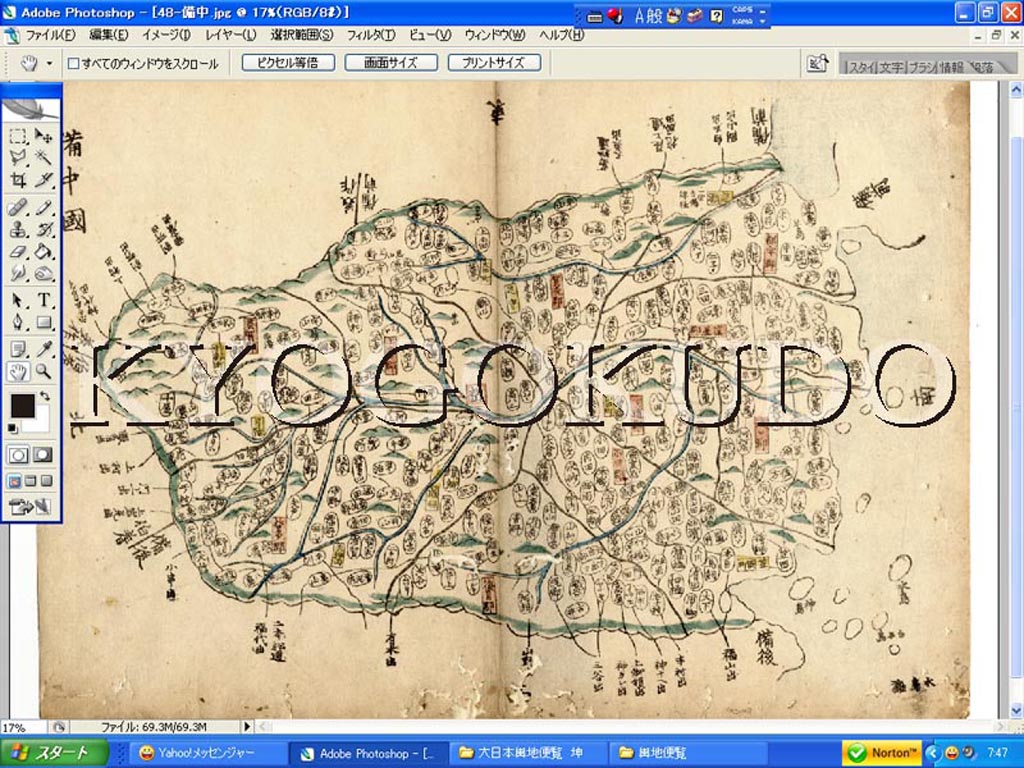Select the Hand tool in toolbox
Screen dimensions: 1024x768
[x=18, y=372]
